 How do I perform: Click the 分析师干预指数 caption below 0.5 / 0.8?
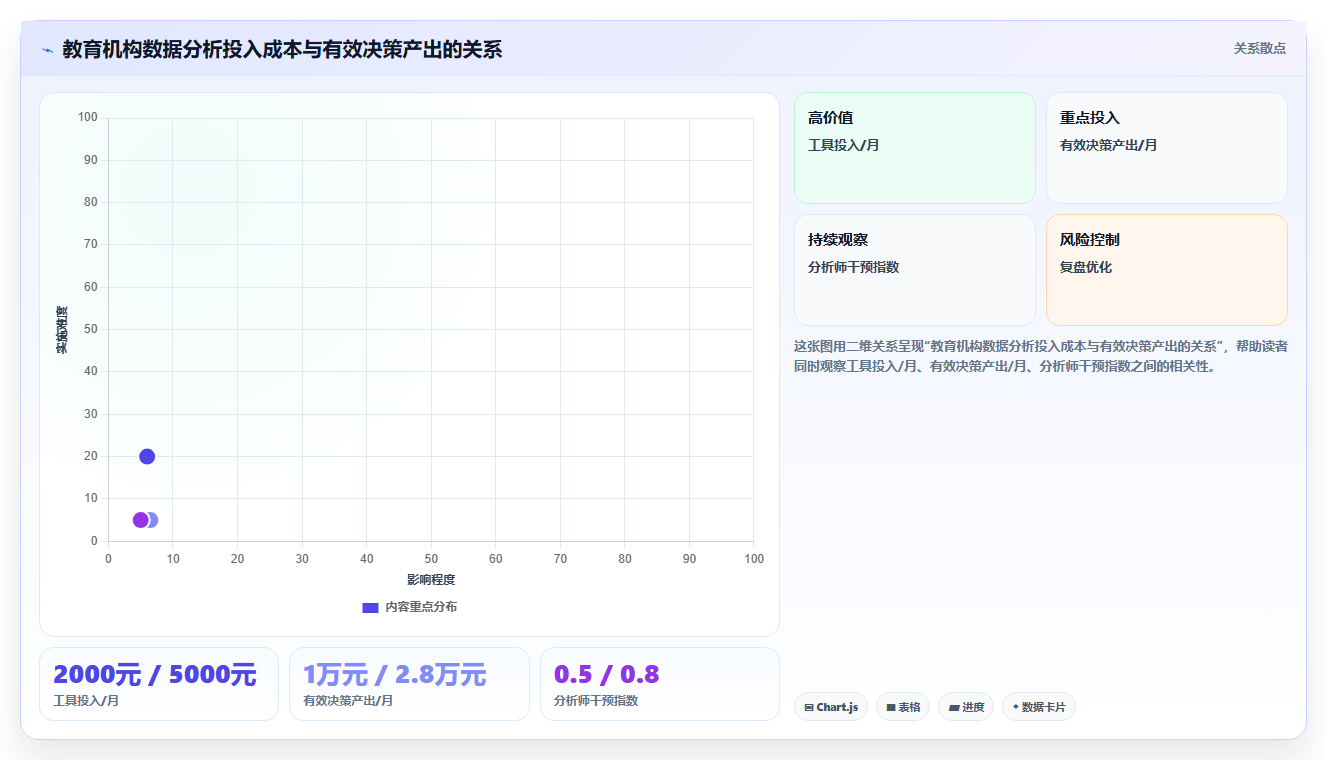(596, 701)
